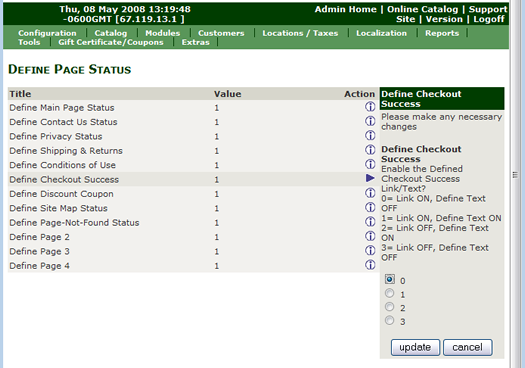
Task: Click info icon for Define Site Map Status
Action: pyautogui.click(x=370, y=207)
